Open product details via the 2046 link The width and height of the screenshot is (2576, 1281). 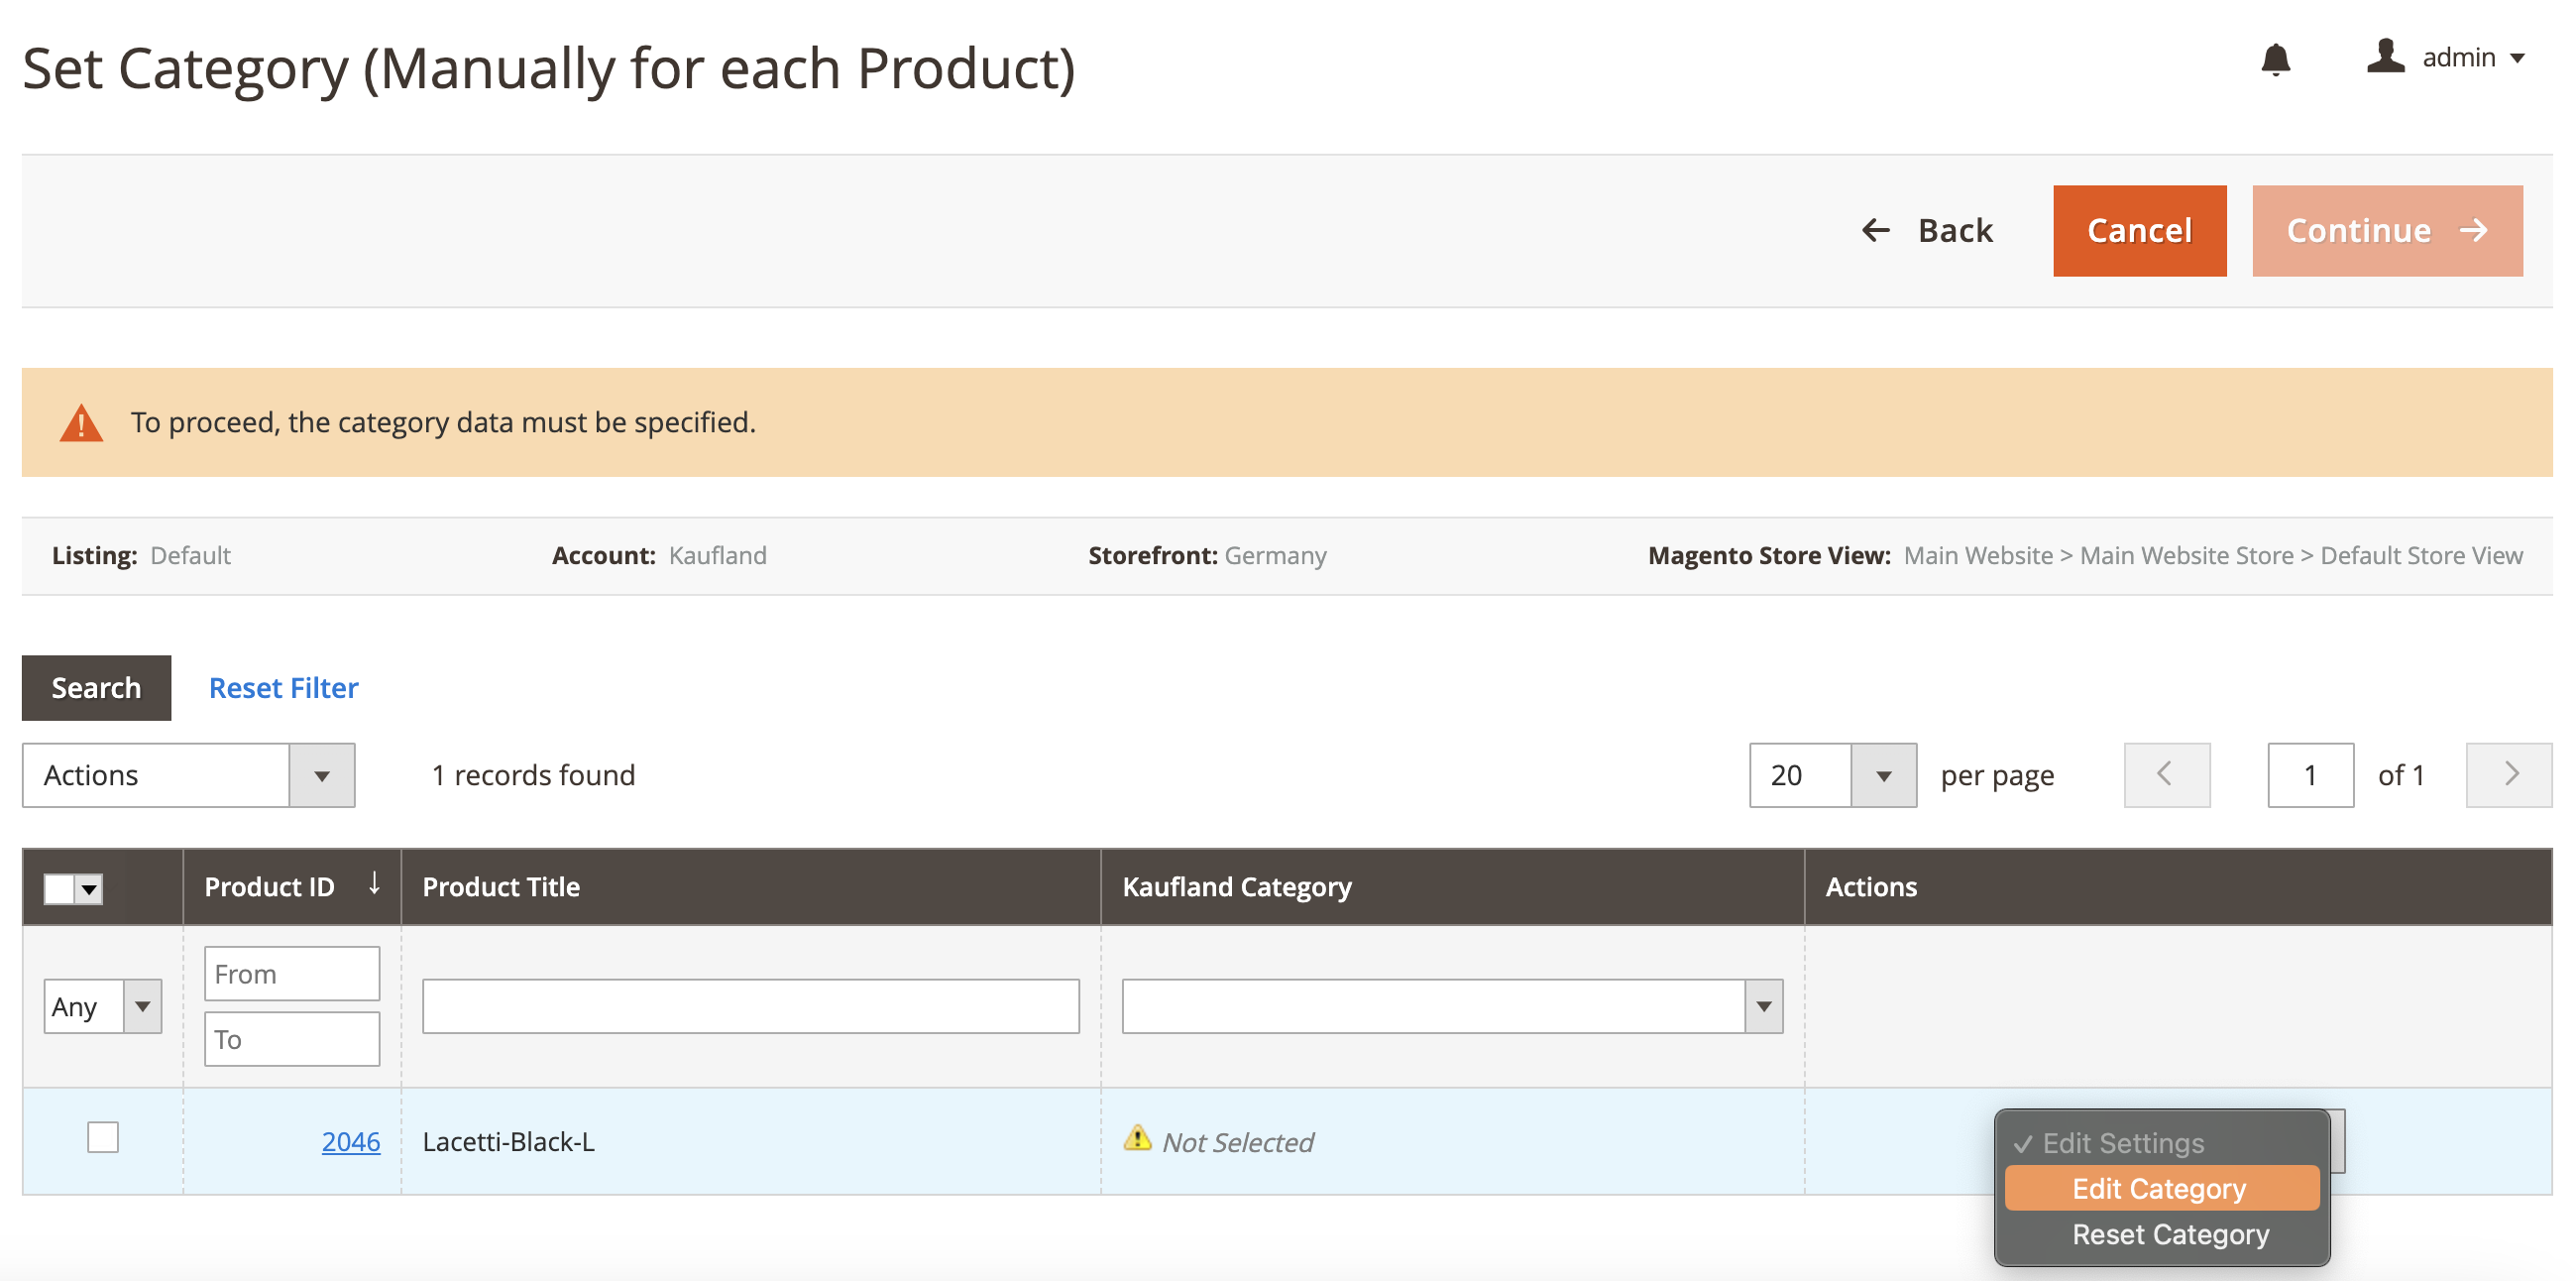350,1141
